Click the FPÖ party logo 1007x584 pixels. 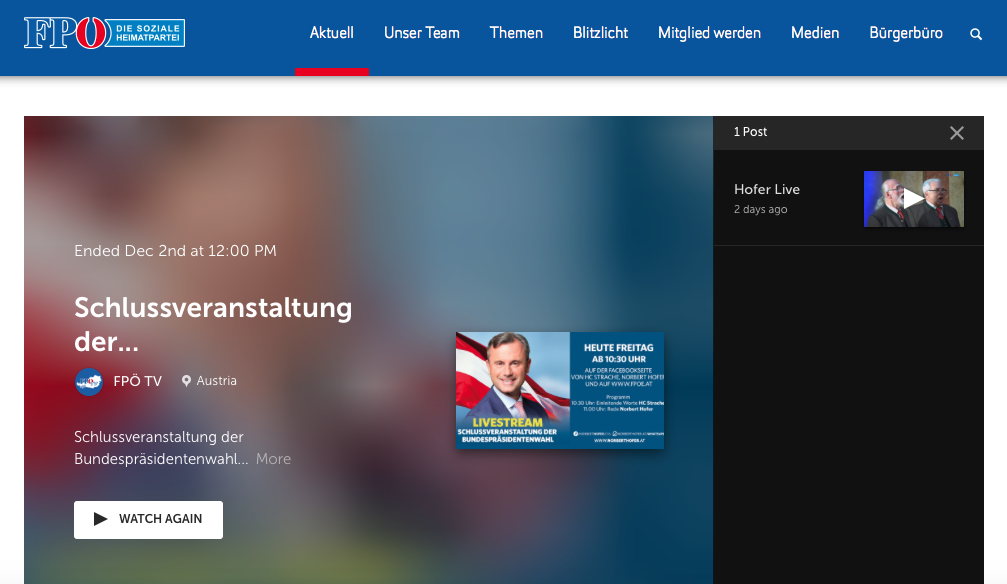click(x=105, y=33)
